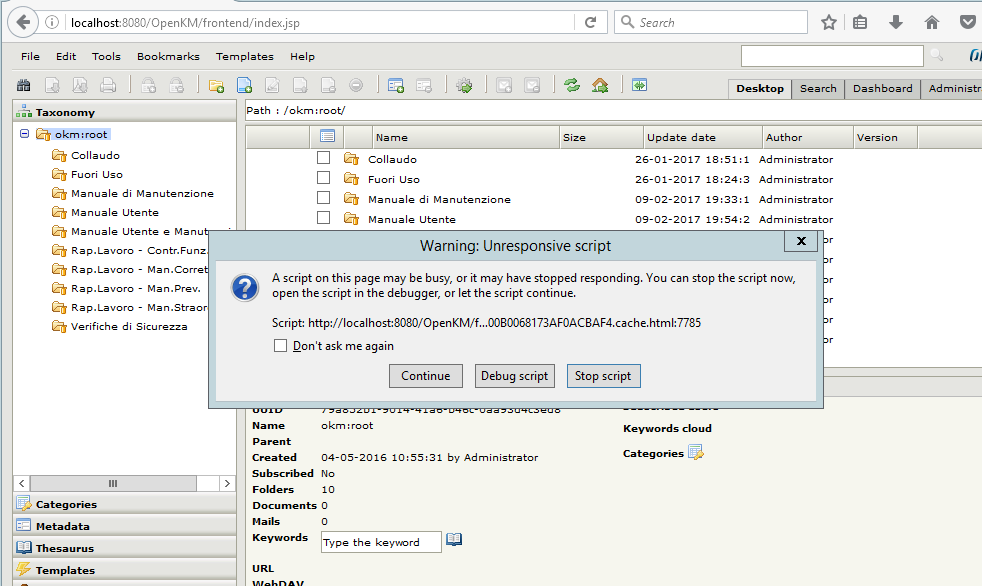The height and width of the screenshot is (586, 982).
Task: Click the thesaurus book icon next to keyword field
Action: pyautogui.click(x=455, y=540)
